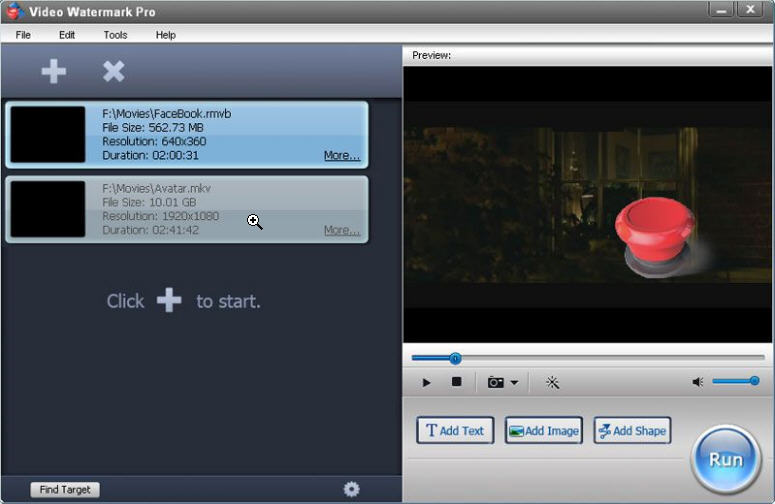Click the Find Target button

pyautogui.click(x=65, y=490)
